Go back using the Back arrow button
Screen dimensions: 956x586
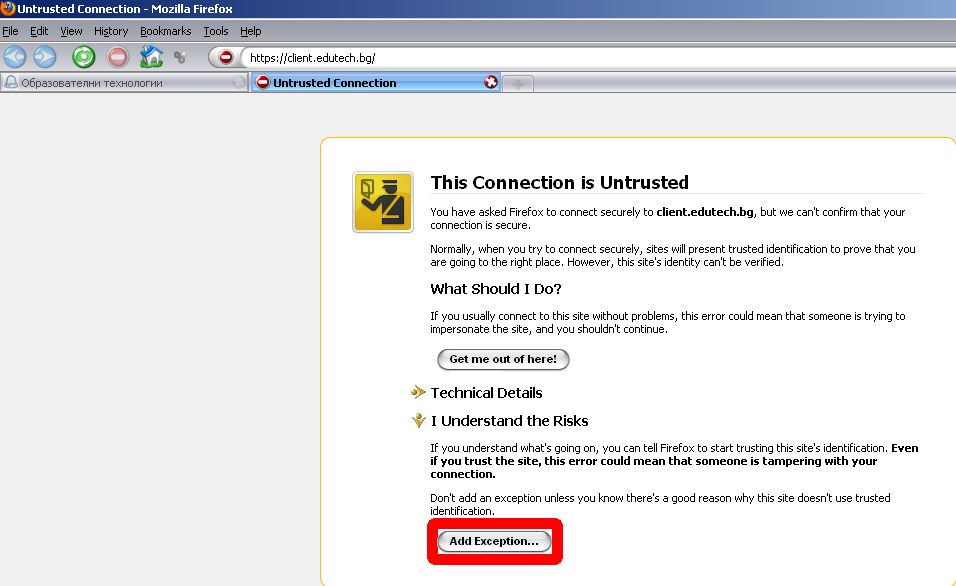tap(15, 57)
